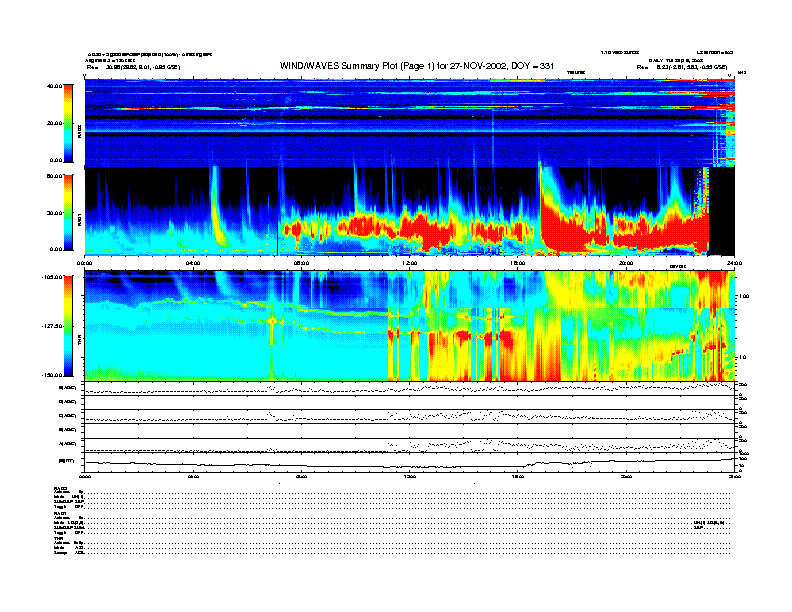The width and height of the screenshot is (792, 612).
Task: Click the bright vertical spike in TNR near 07:00
Action: click(271, 325)
